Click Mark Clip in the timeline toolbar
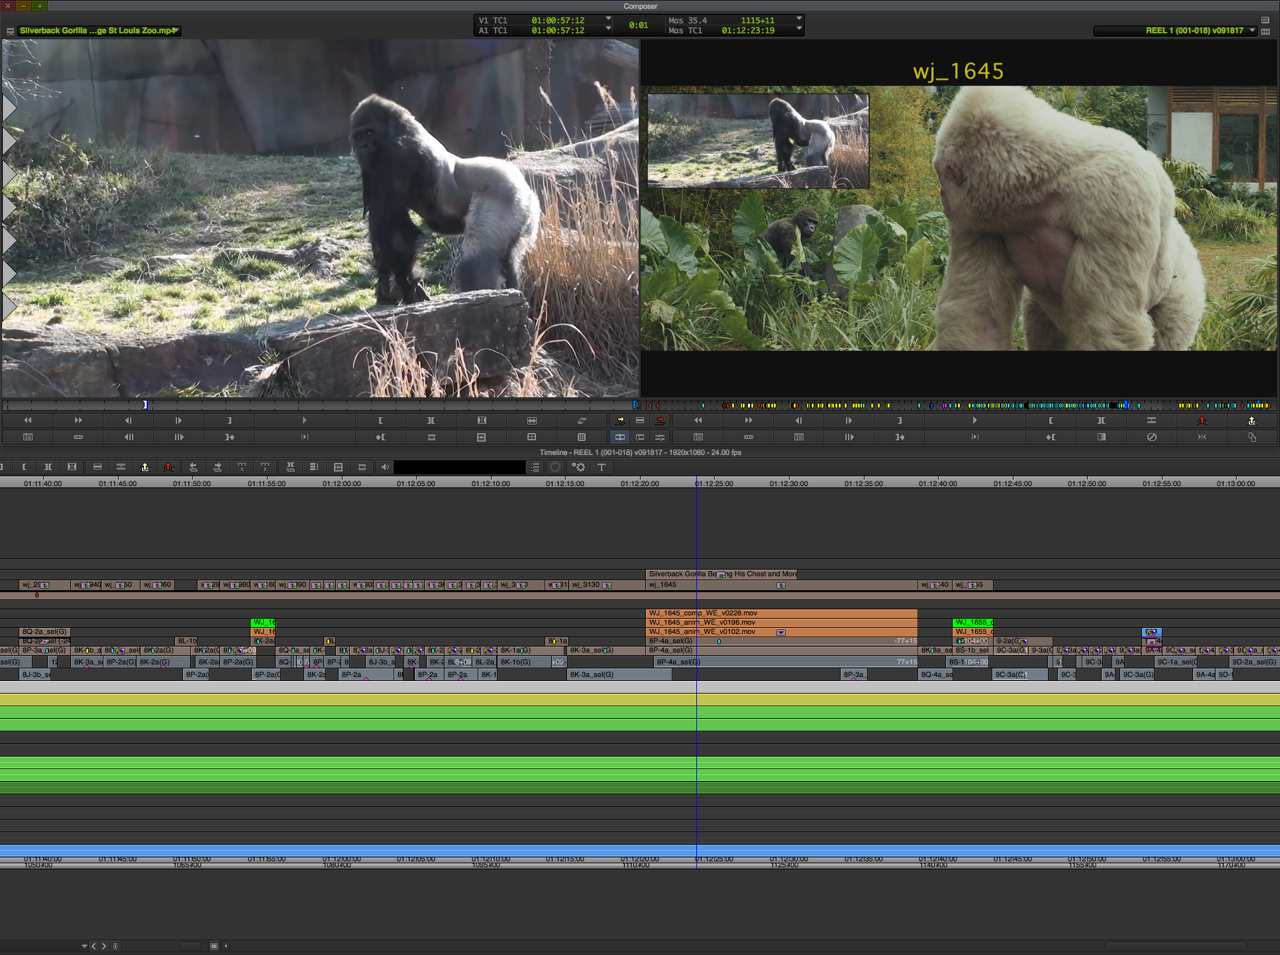Image resolution: width=1280 pixels, height=955 pixels. coord(48,467)
